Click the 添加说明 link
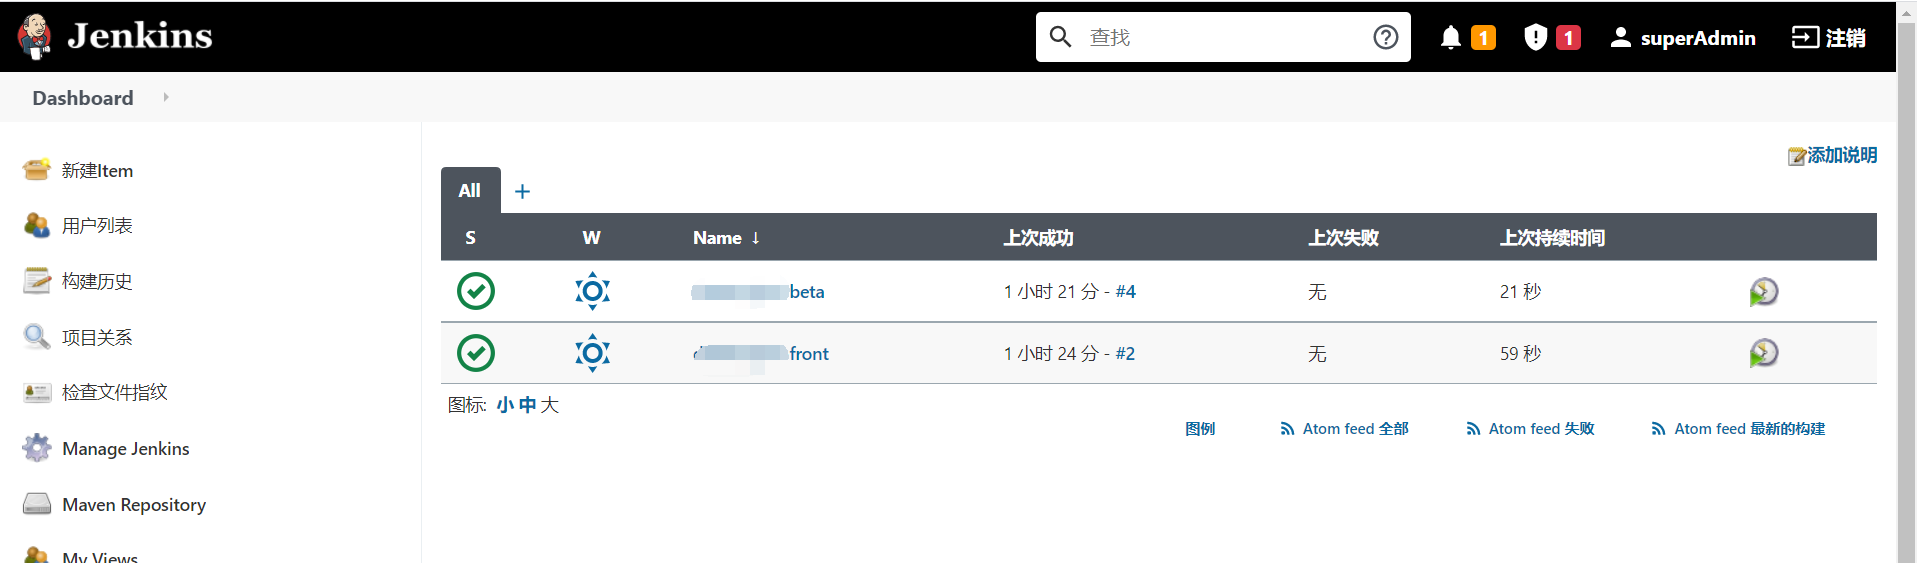 point(1841,155)
